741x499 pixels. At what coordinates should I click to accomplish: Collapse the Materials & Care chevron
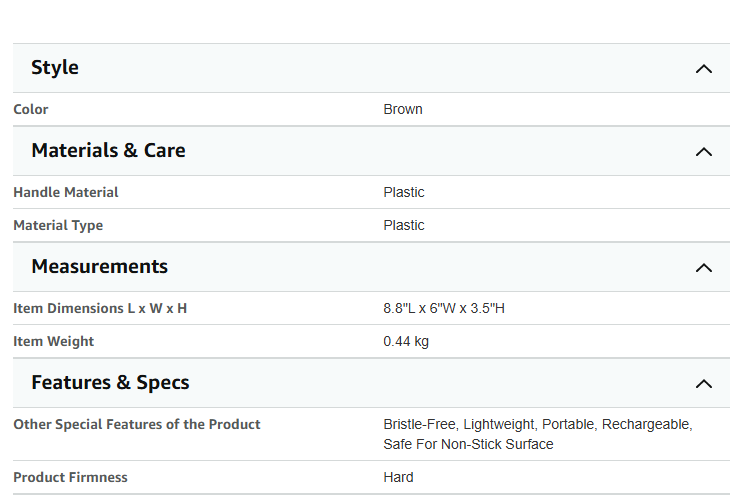point(704,152)
